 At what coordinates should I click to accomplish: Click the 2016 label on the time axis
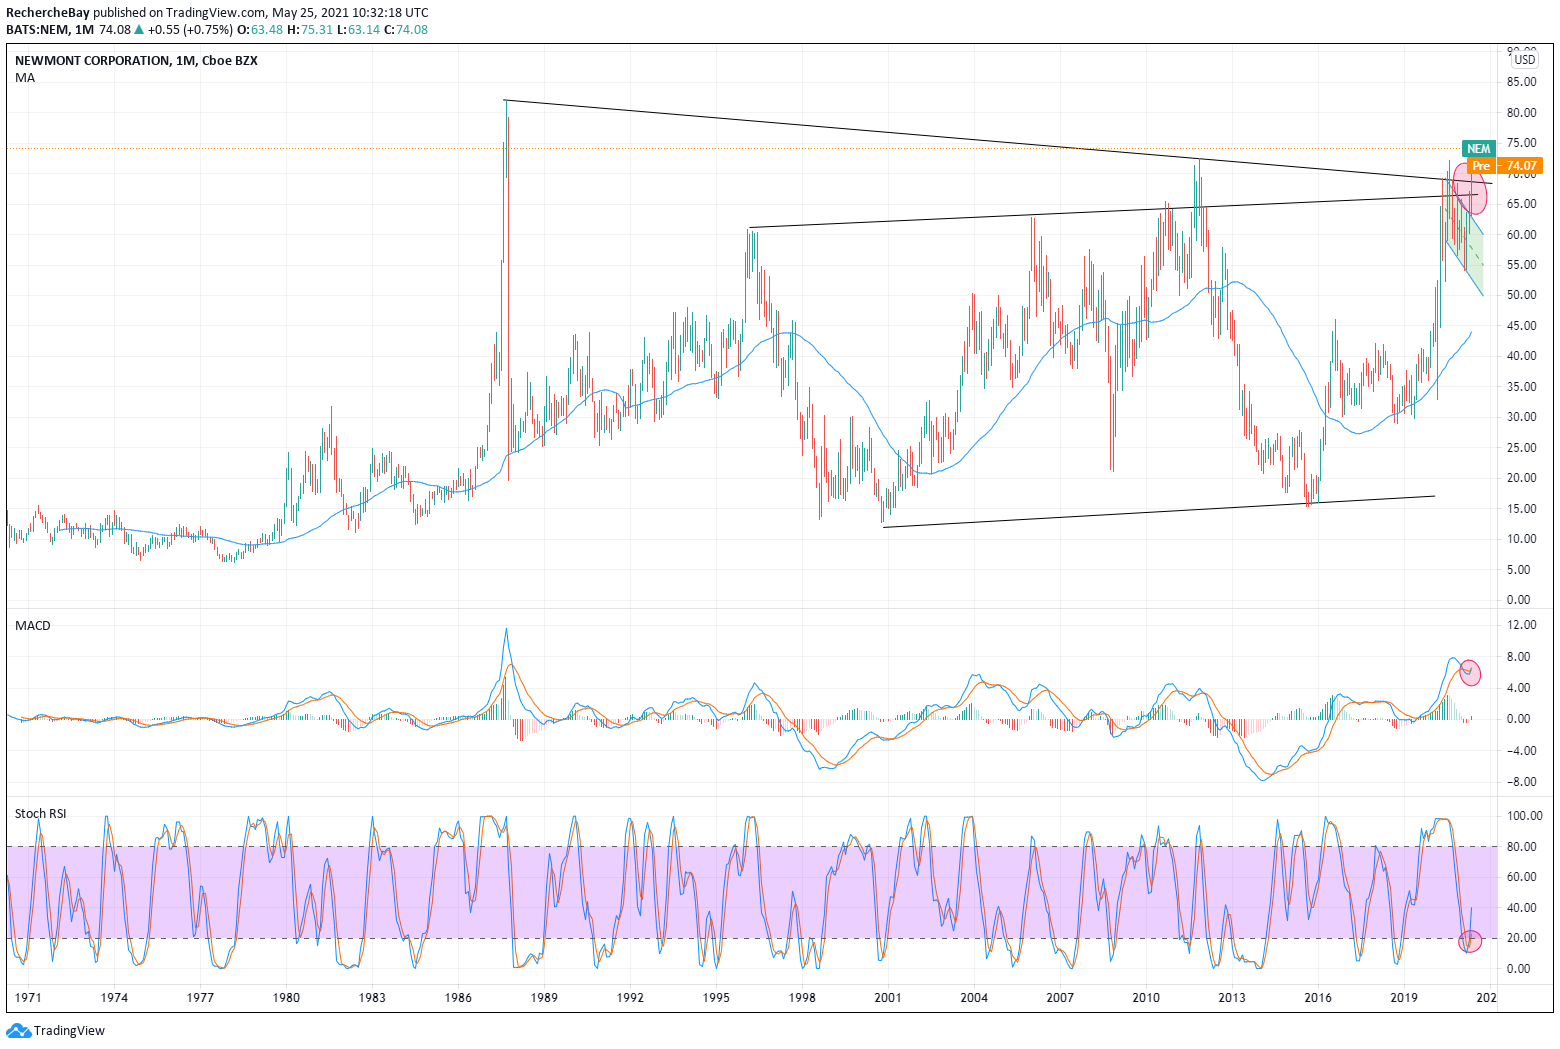(x=1318, y=997)
